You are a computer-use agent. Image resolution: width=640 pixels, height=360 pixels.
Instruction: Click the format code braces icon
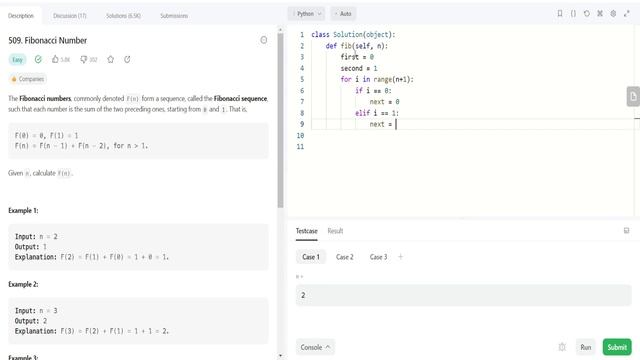point(573,13)
